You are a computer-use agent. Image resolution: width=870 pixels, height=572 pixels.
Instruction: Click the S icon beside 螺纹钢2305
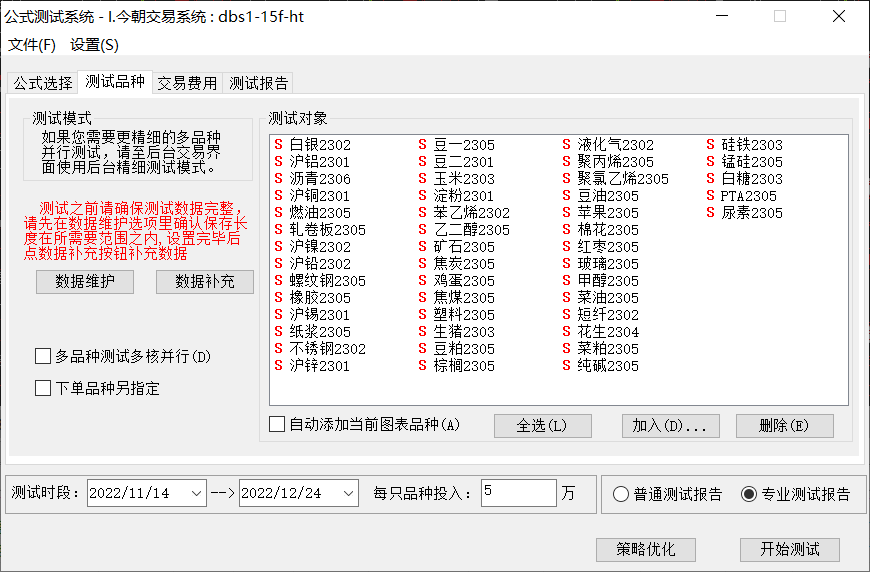tap(279, 281)
